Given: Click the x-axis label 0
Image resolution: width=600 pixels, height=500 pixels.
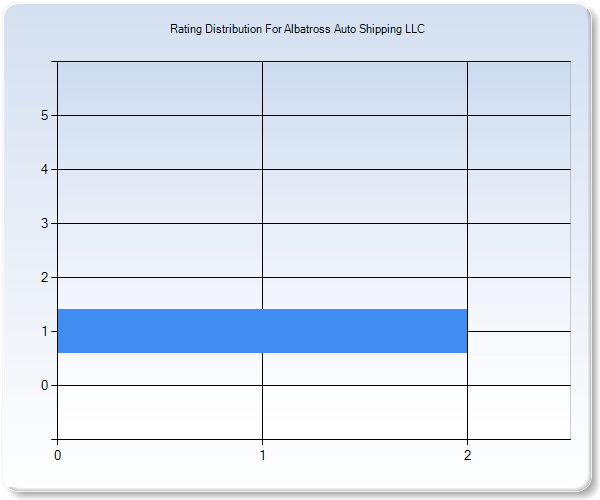Looking at the screenshot, I should pos(57,454).
